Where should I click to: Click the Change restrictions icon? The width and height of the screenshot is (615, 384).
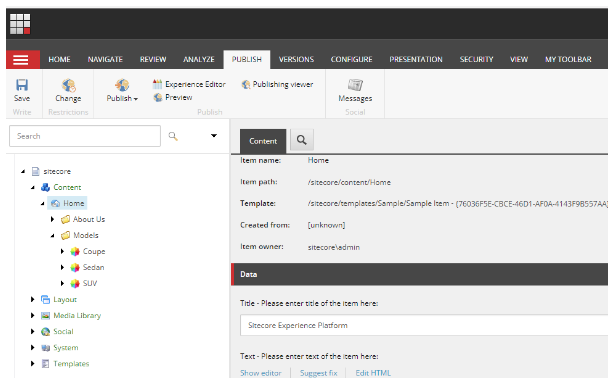click(69, 85)
